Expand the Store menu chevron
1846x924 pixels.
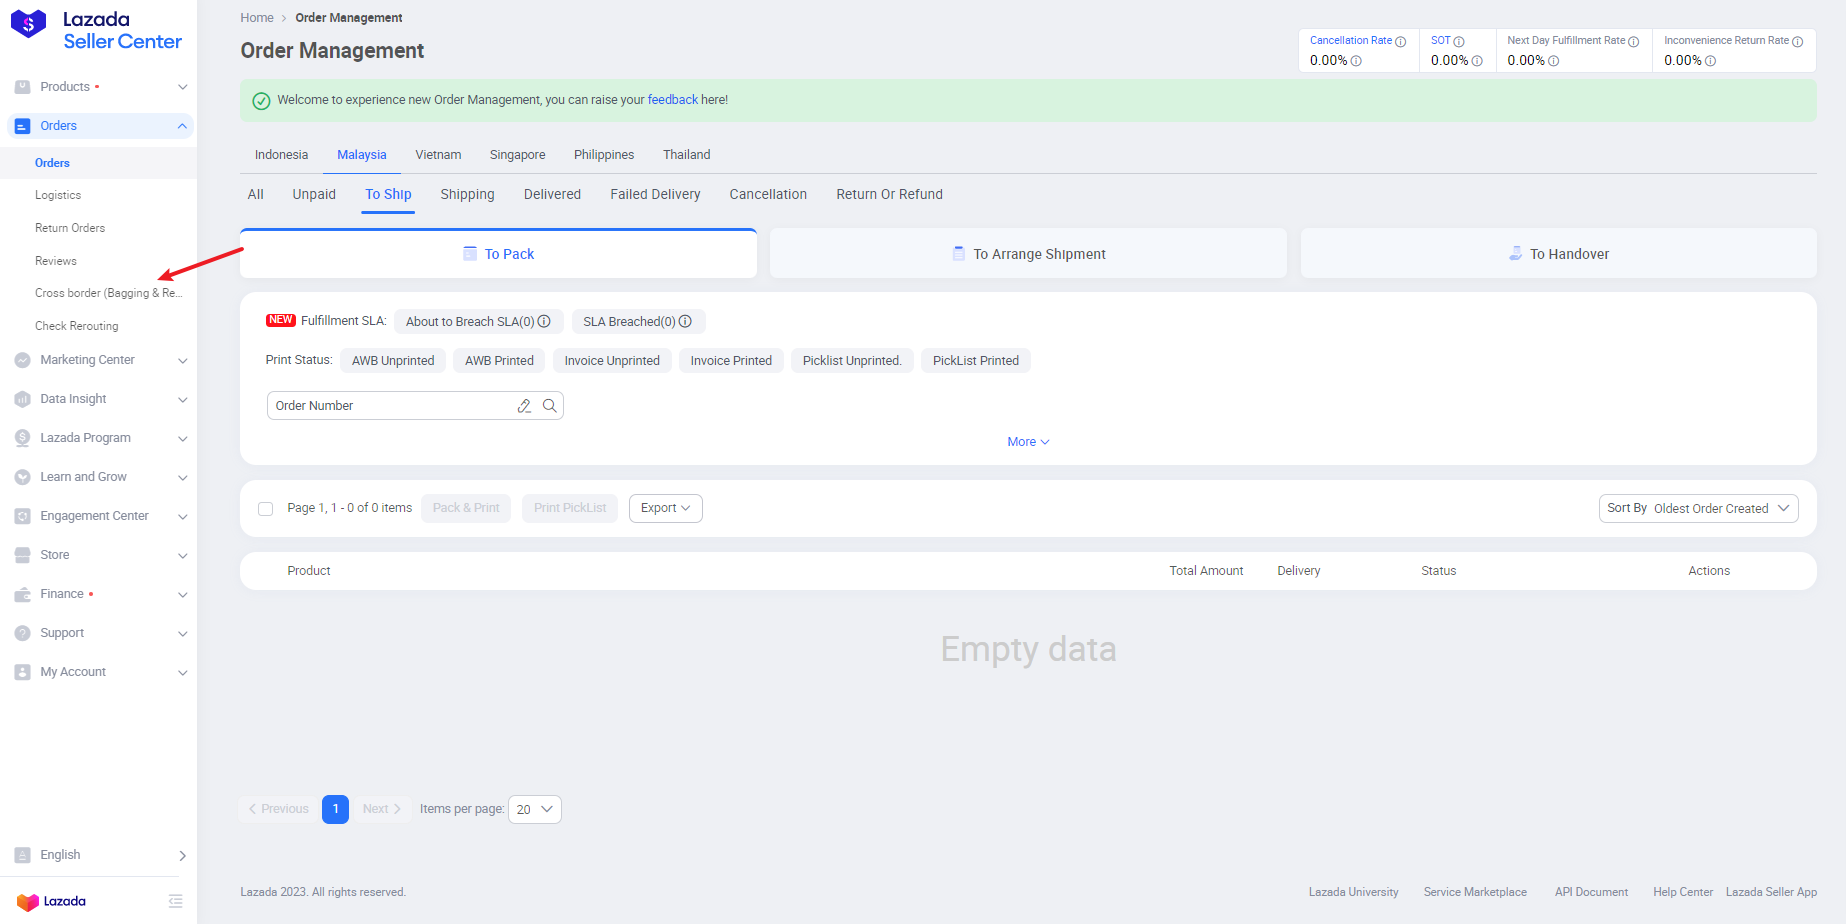pos(182,555)
